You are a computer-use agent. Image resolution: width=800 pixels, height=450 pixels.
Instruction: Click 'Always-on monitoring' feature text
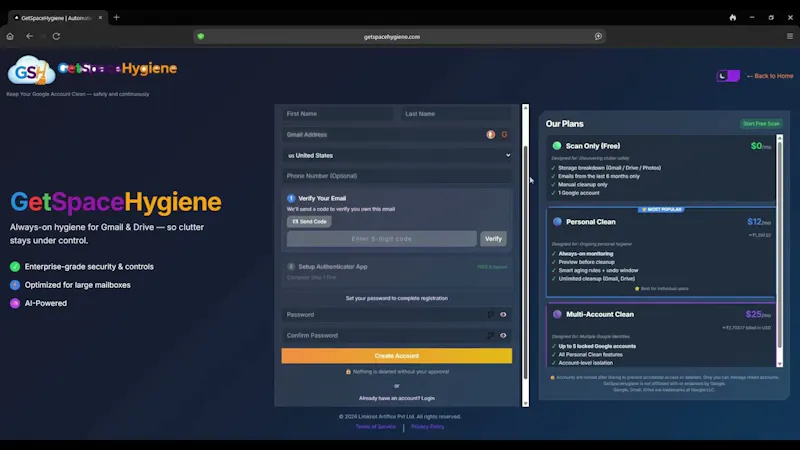(x=586, y=254)
